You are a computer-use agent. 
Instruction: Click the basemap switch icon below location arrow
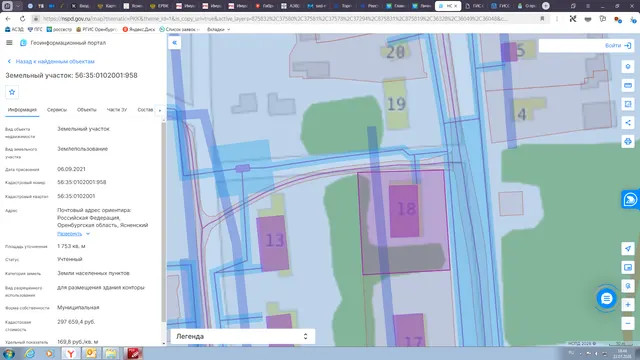click(x=628, y=267)
